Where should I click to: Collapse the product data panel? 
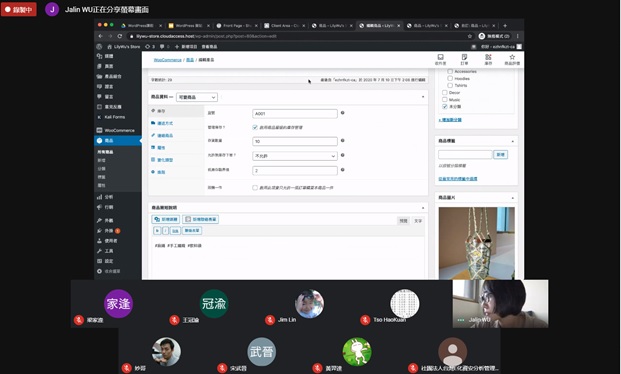click(x=423, y=97)
